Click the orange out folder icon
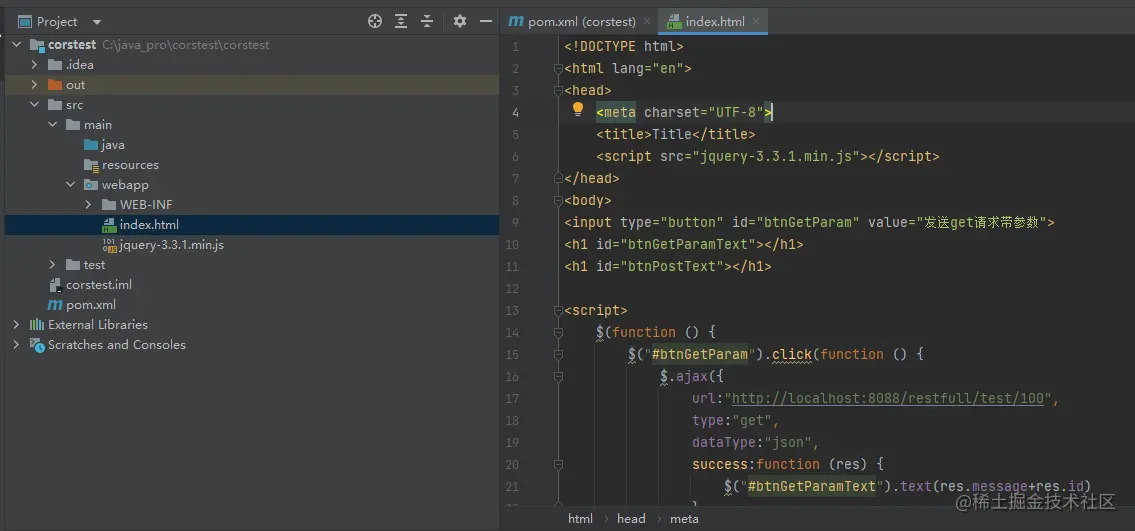The width and height of the screenshot is (1135, 531). click(x=55, y=85)
